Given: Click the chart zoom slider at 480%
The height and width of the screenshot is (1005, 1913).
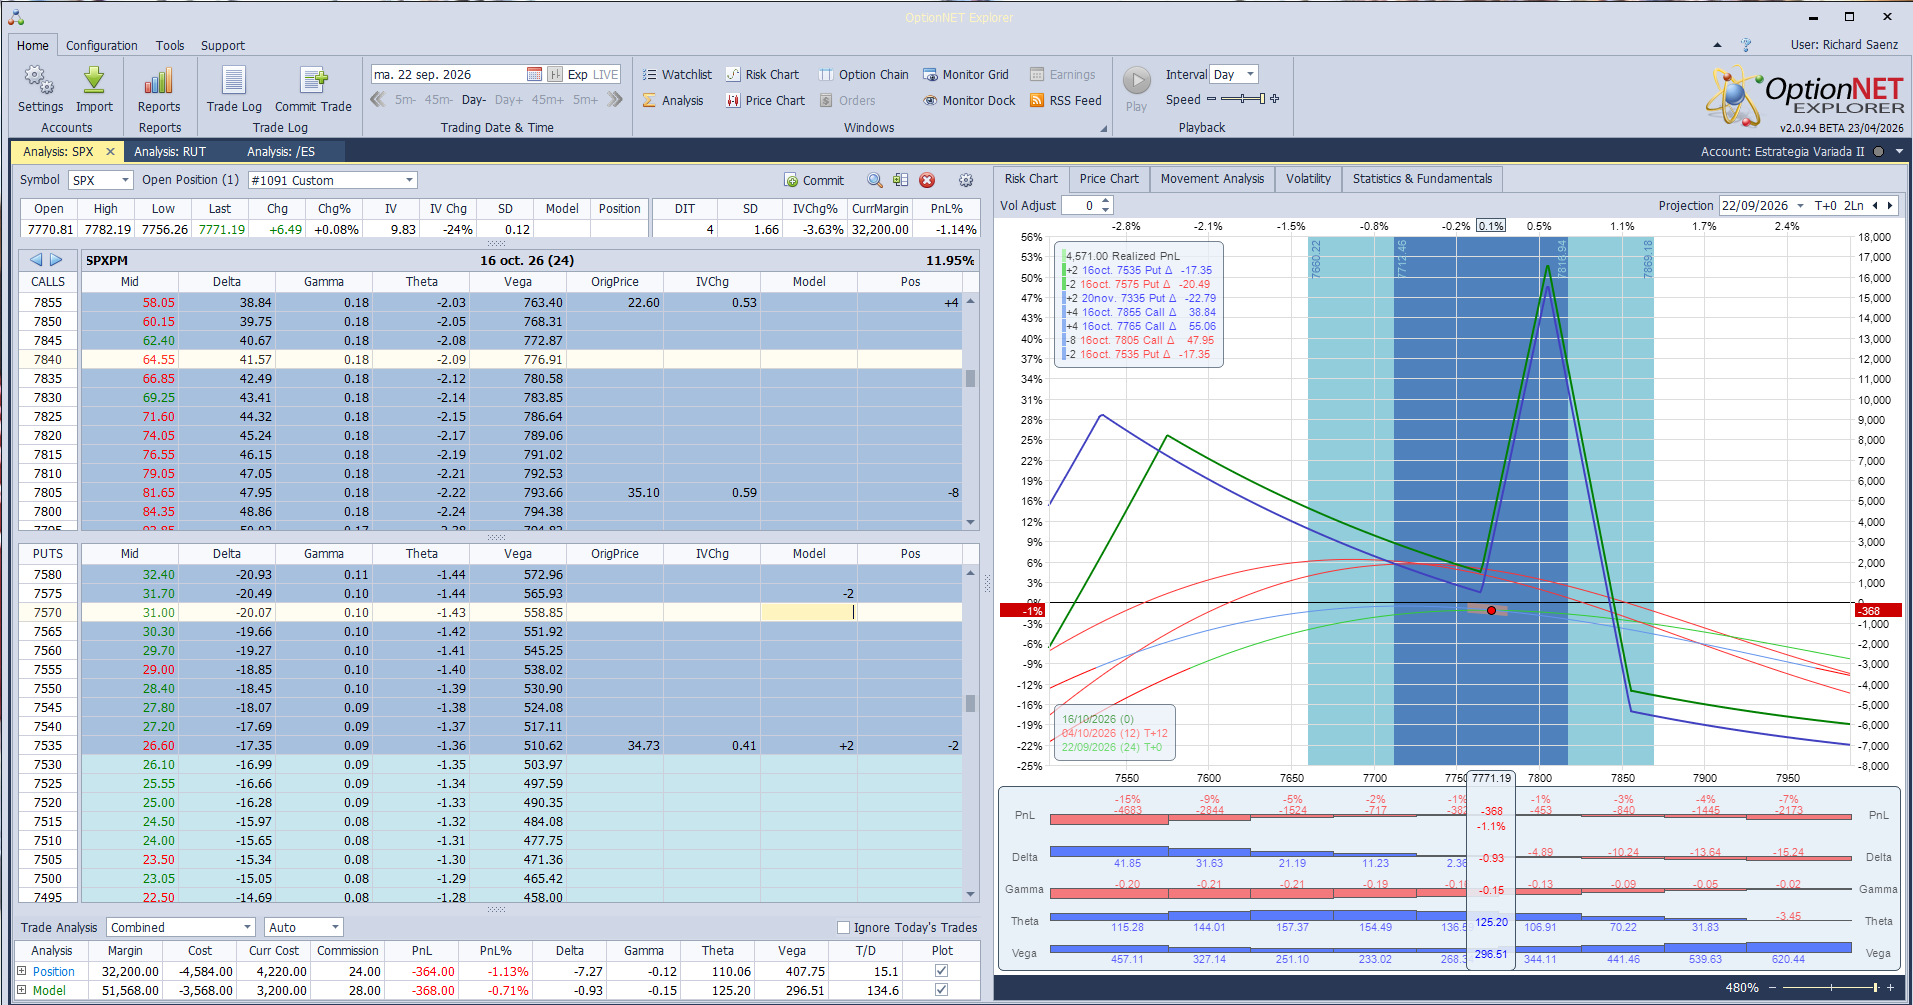Looking at the screenshot, I should point(1831,988).
